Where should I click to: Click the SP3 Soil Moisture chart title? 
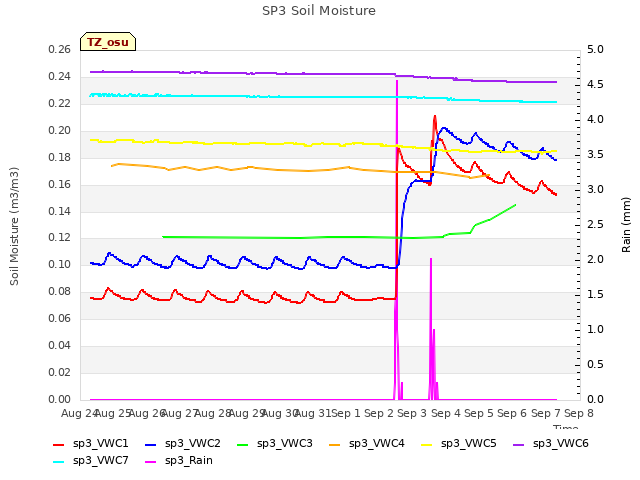tap(319, 11)
